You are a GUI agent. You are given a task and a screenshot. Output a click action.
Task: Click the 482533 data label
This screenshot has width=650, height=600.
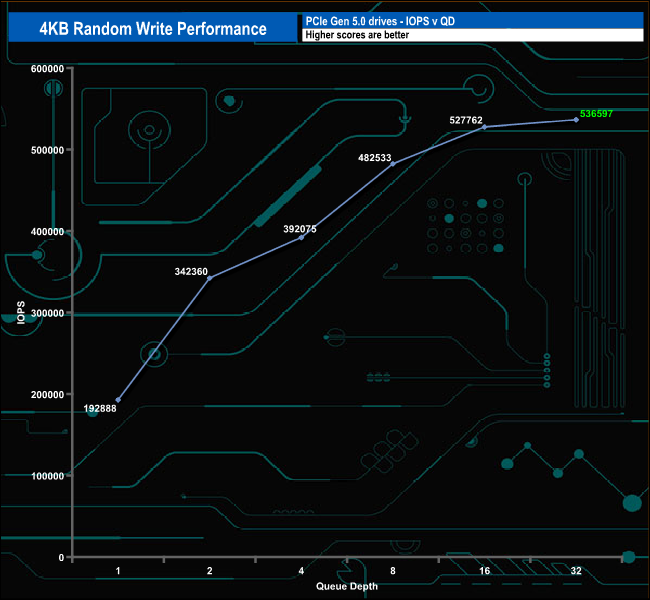click(375, 158)
